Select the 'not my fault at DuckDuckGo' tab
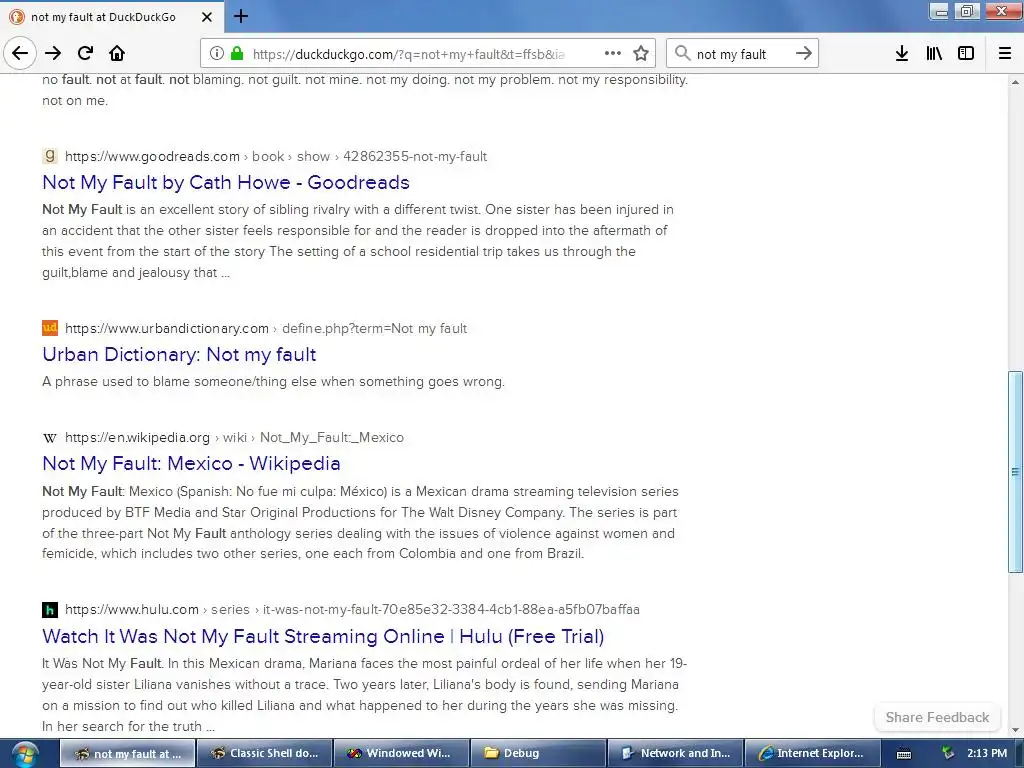Viewport: 1024px width, 768px height. [x=112, y=17]
